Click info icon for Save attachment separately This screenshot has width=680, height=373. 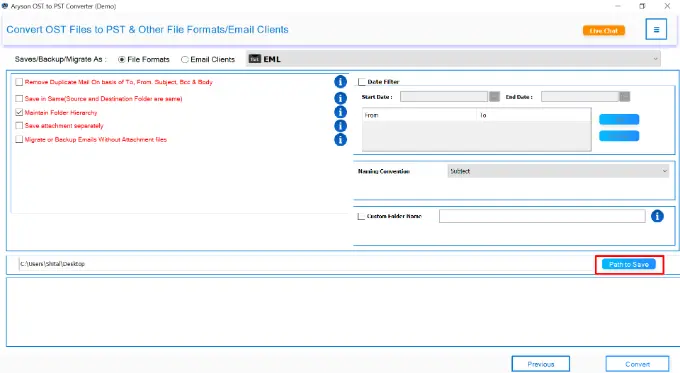(340, 126)
